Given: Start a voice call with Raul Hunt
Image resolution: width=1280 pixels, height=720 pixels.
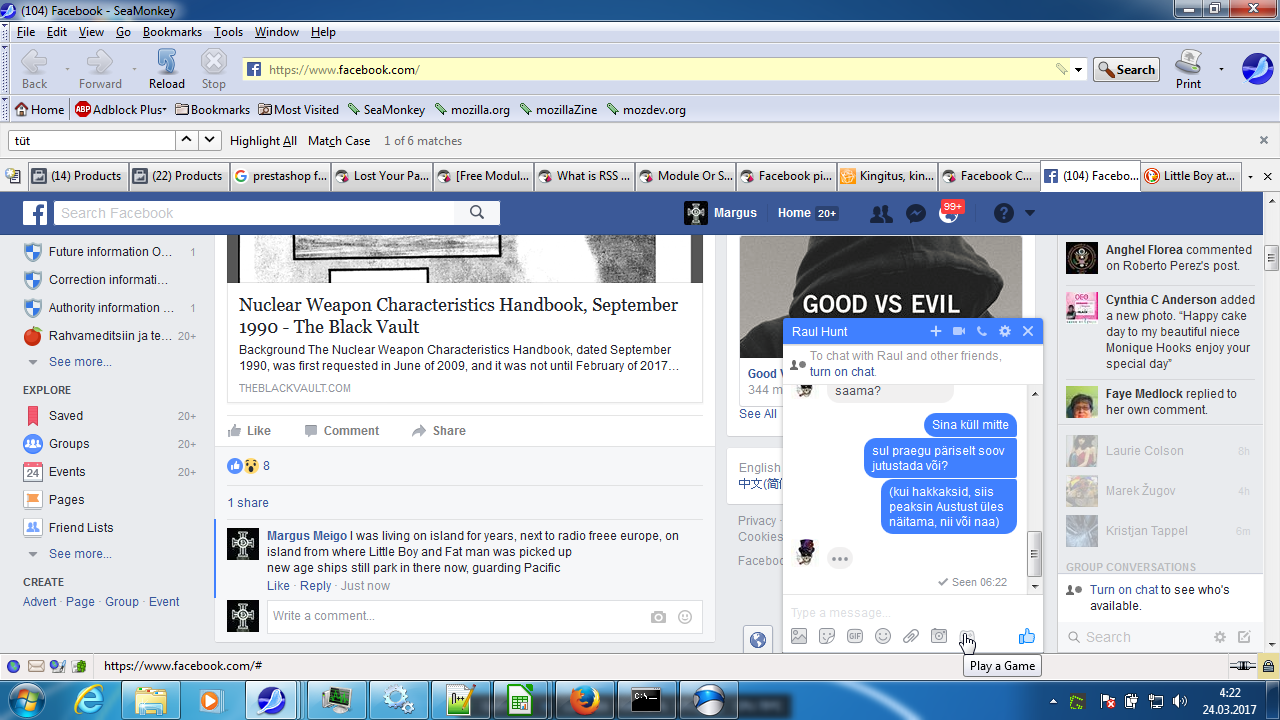Looking at the screenshot, I should [x=982, y=331].
